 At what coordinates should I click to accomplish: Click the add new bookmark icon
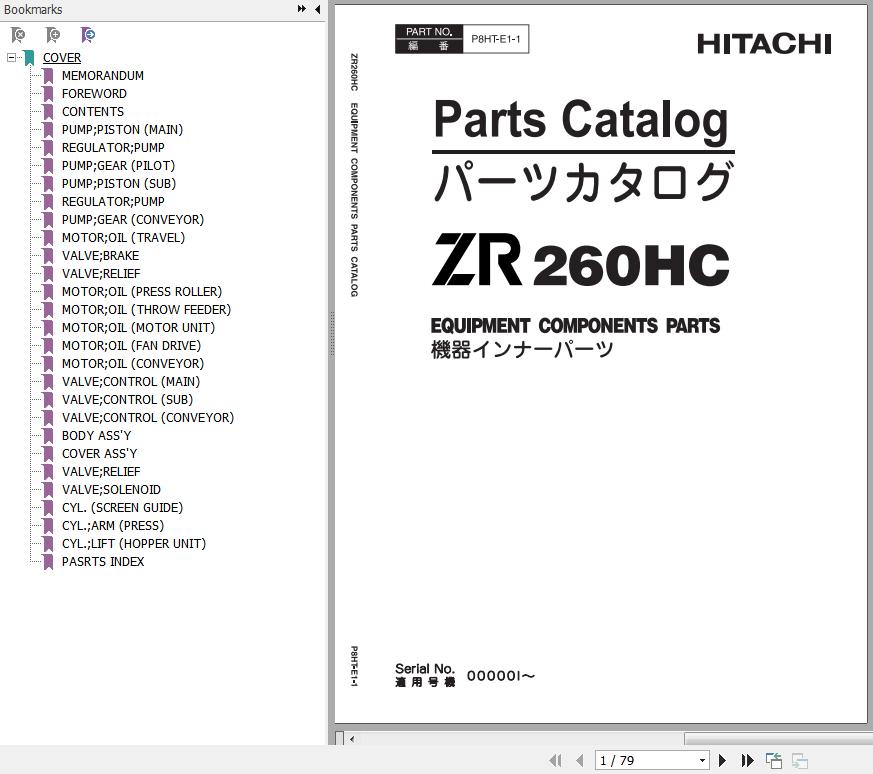[x=53, y=35]
